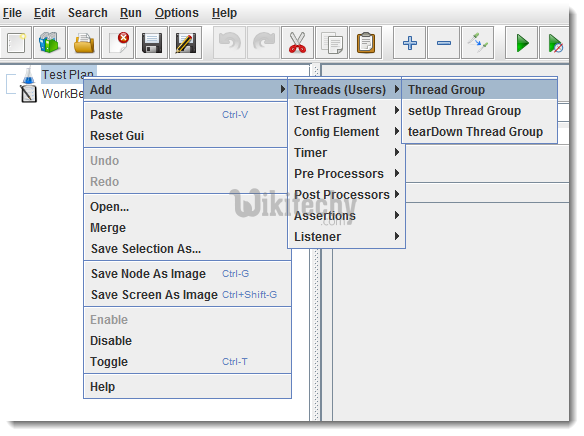Viewport: 584px width, 436px height.
Task: Click the New test plan toolbar icon
Action: pyautogui.click(x=16, y=43)
